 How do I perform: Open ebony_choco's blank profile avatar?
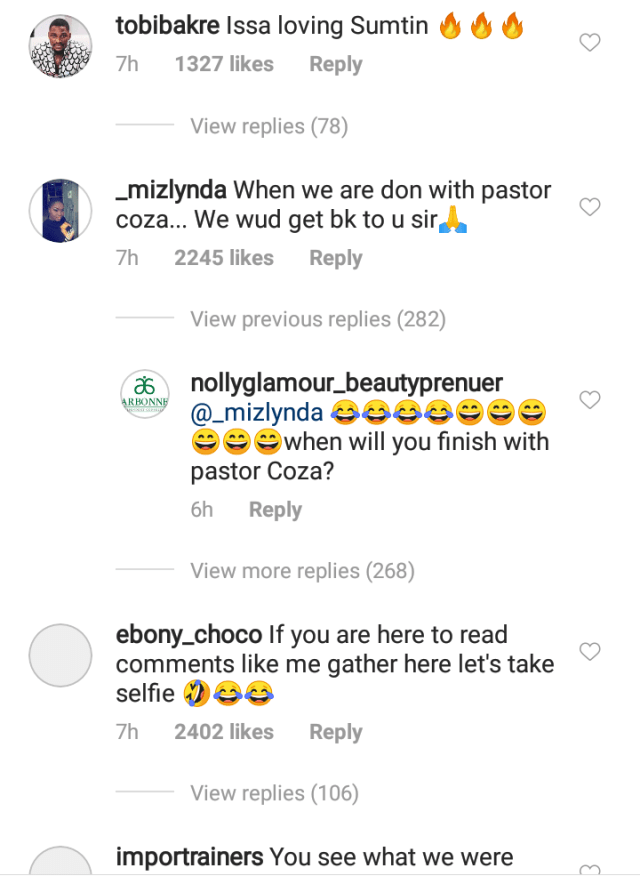(61, 655)
